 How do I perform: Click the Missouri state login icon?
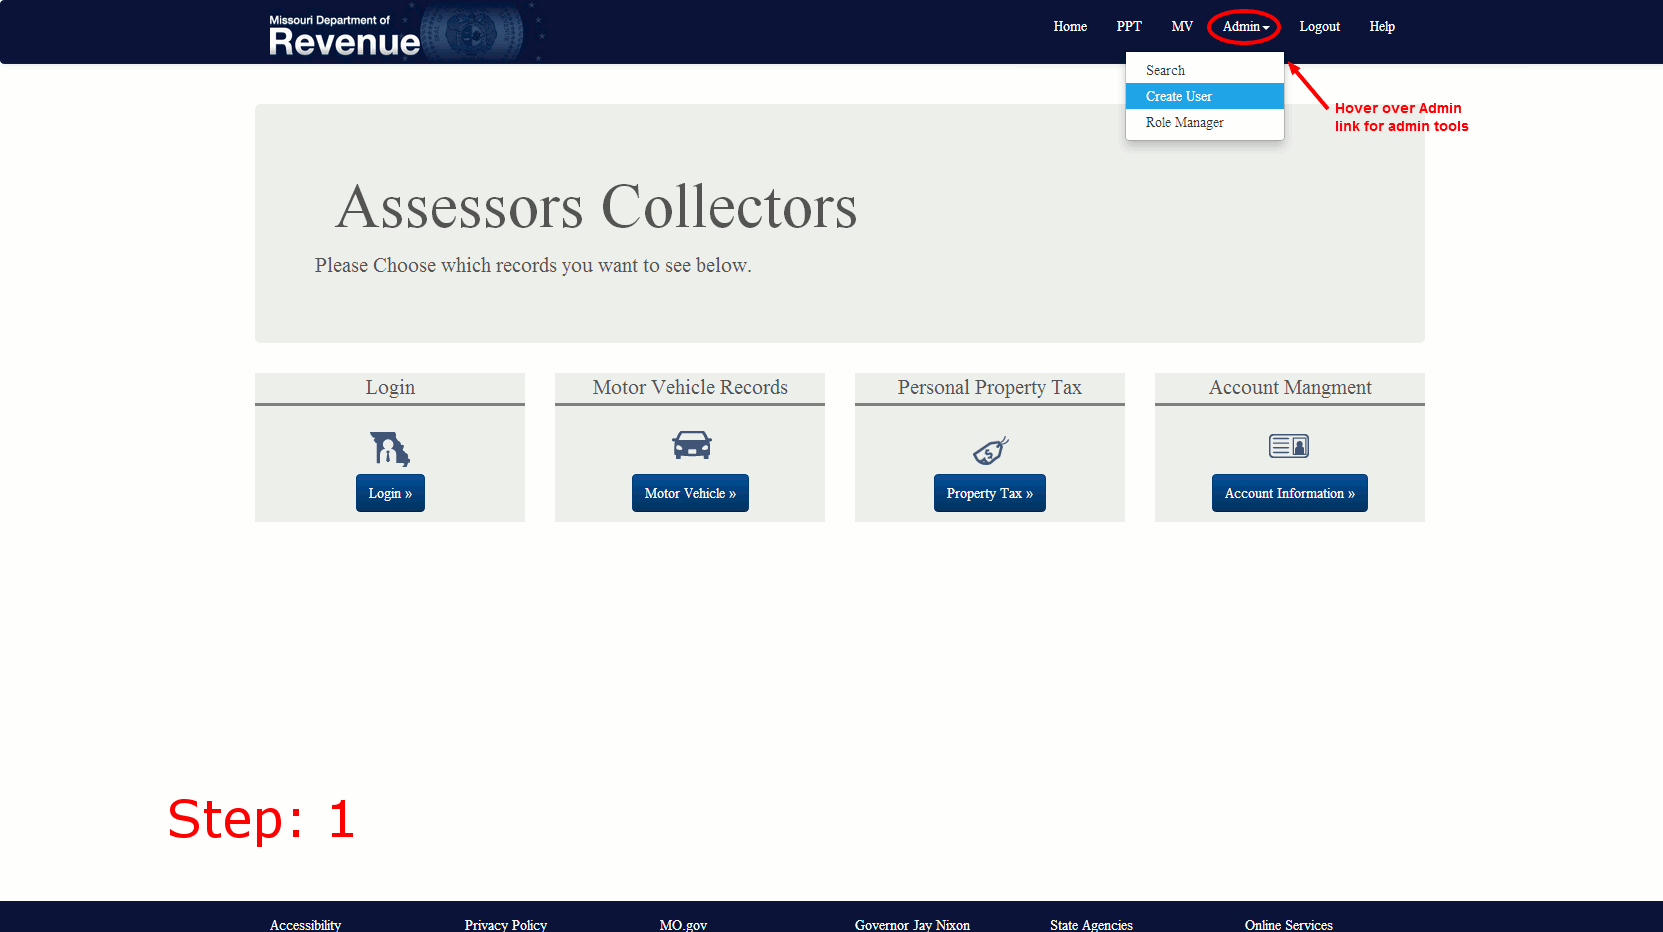tap(390, 449)
